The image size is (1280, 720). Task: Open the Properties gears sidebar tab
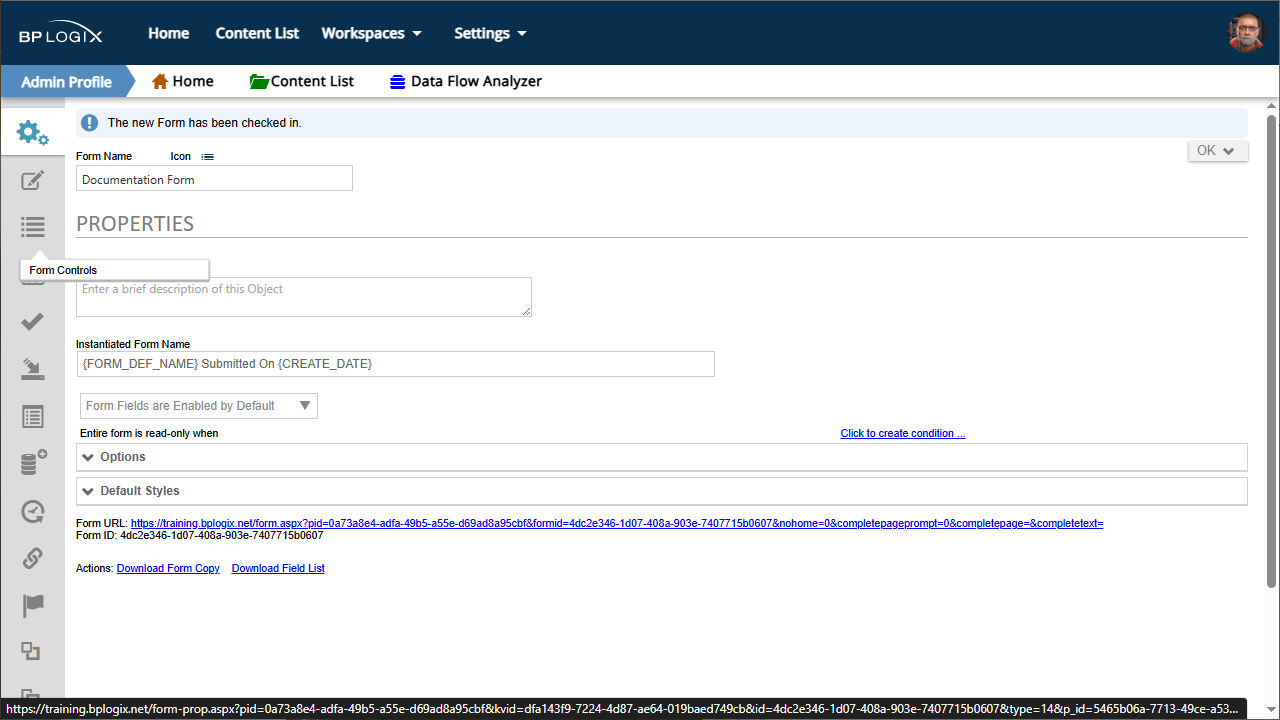[32, 132]
